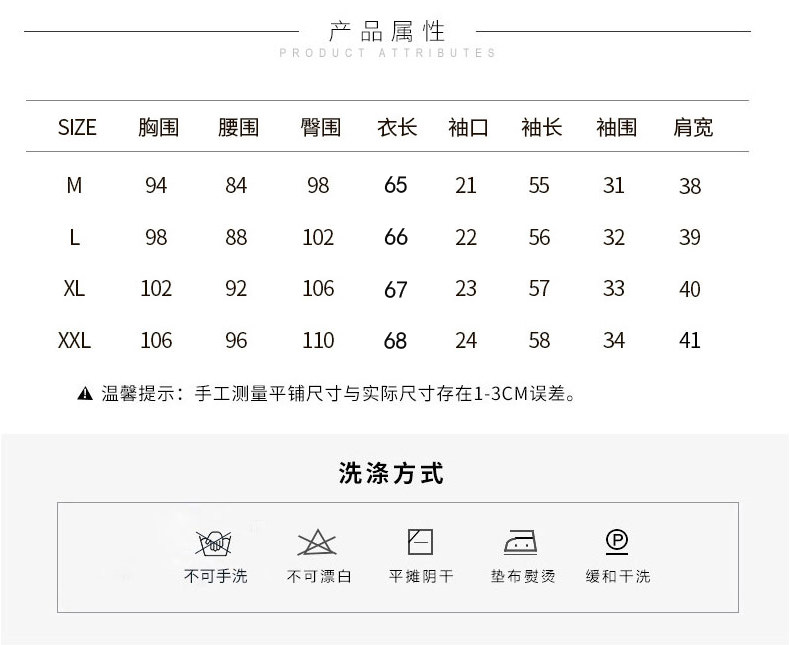Select the M size row label
Screen dimensions: 790x645
74,186
